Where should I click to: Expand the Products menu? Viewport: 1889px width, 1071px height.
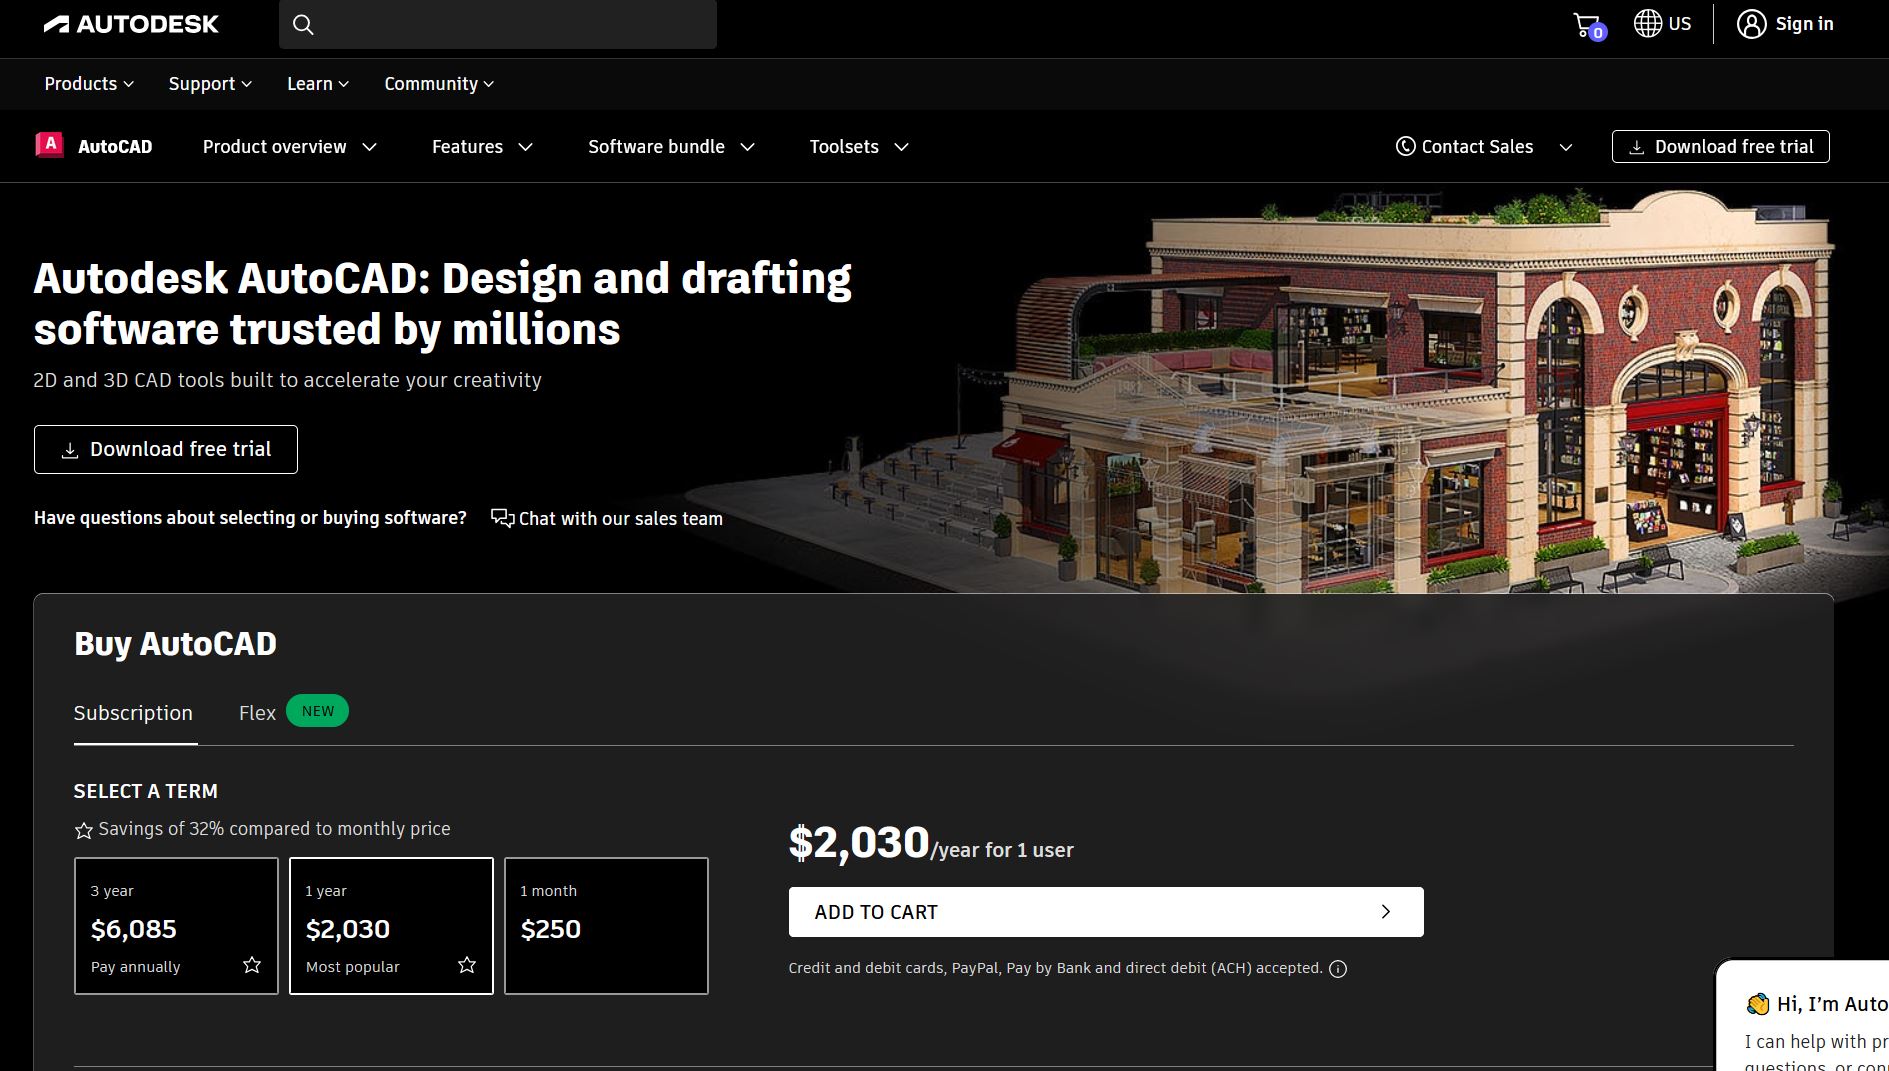point(87,84)
